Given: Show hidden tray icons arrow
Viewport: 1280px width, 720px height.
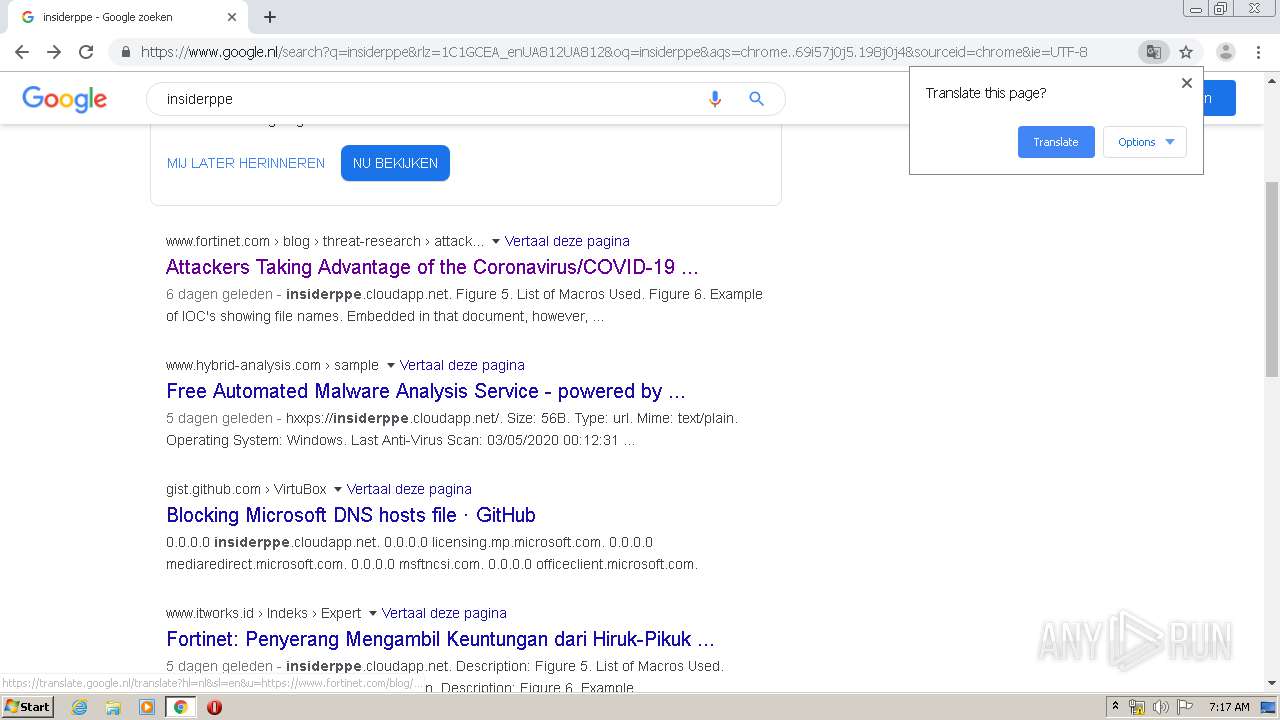Looking at the screenshot, I should [x=1117, y=707].
